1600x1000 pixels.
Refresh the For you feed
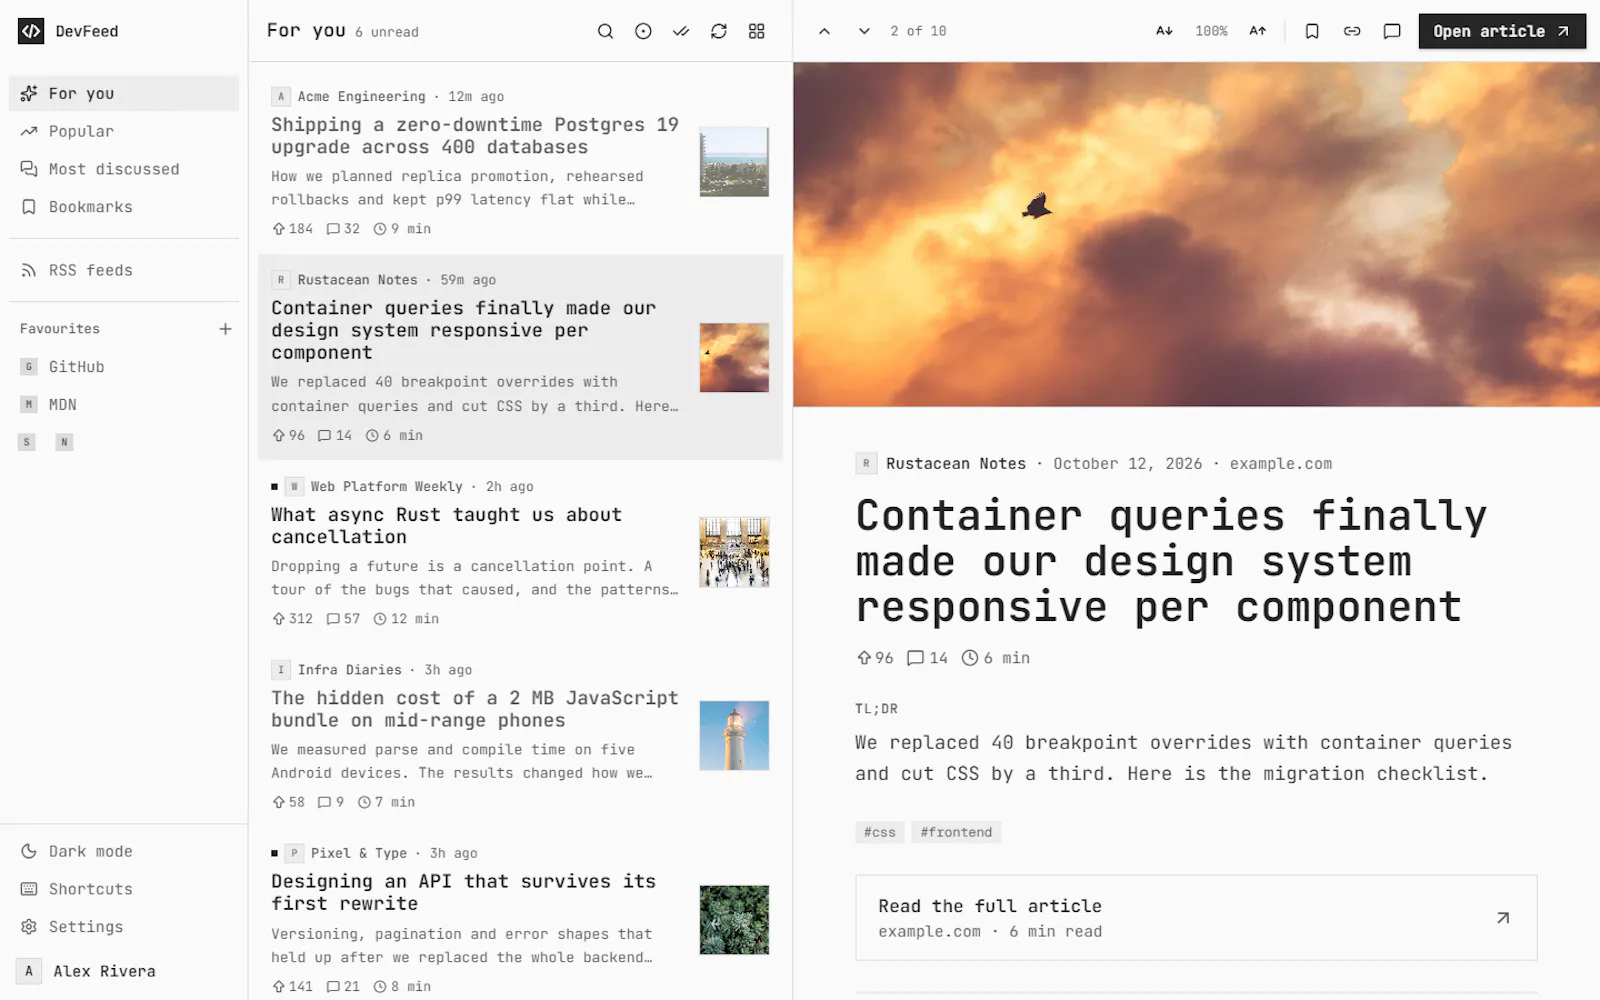point(719,31)
